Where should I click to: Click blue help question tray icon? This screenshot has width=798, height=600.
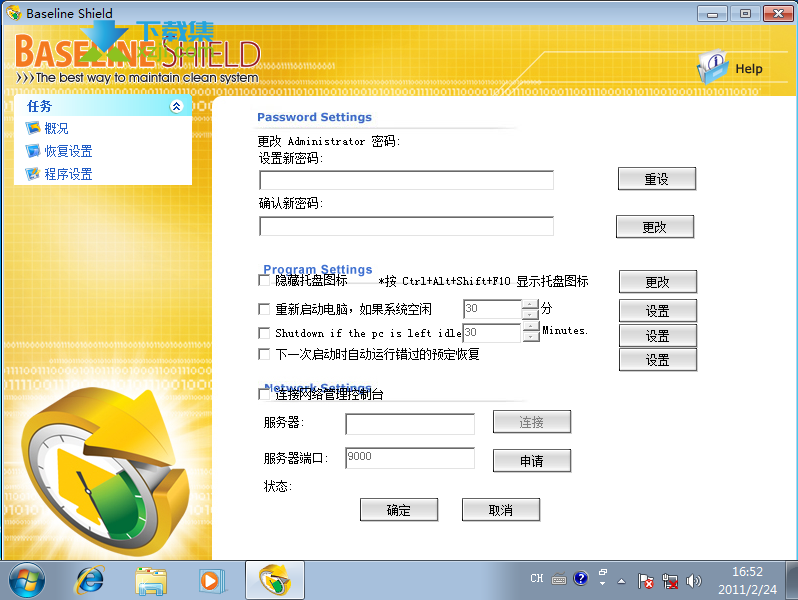[580, 579]
